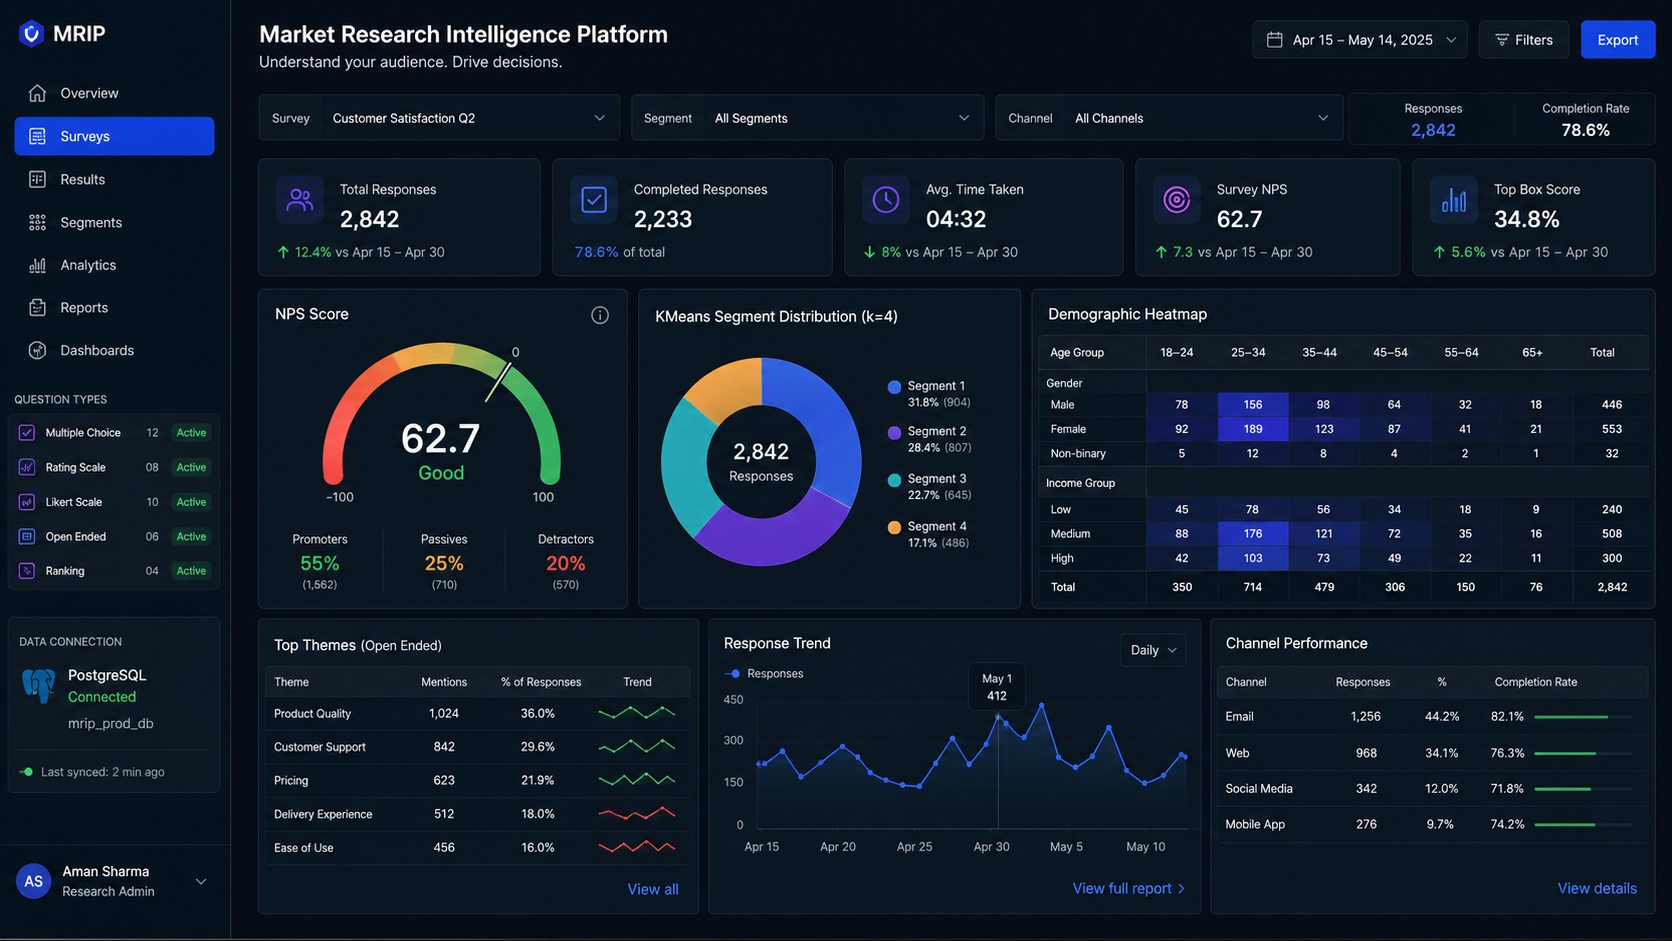The image size is (1672, 941).
Task: Click the Open Ended icon
Action: point(27,537)
